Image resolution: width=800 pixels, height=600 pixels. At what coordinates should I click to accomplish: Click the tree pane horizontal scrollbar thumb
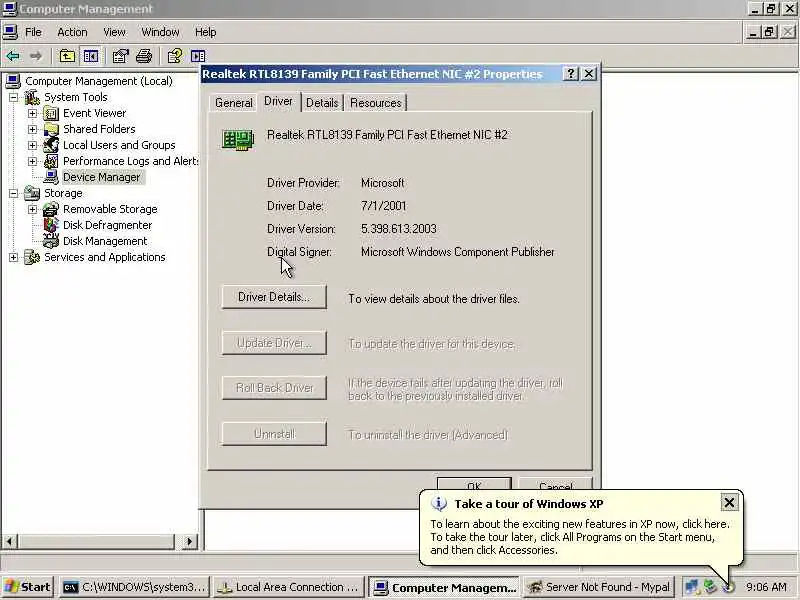tap(97, 541)
